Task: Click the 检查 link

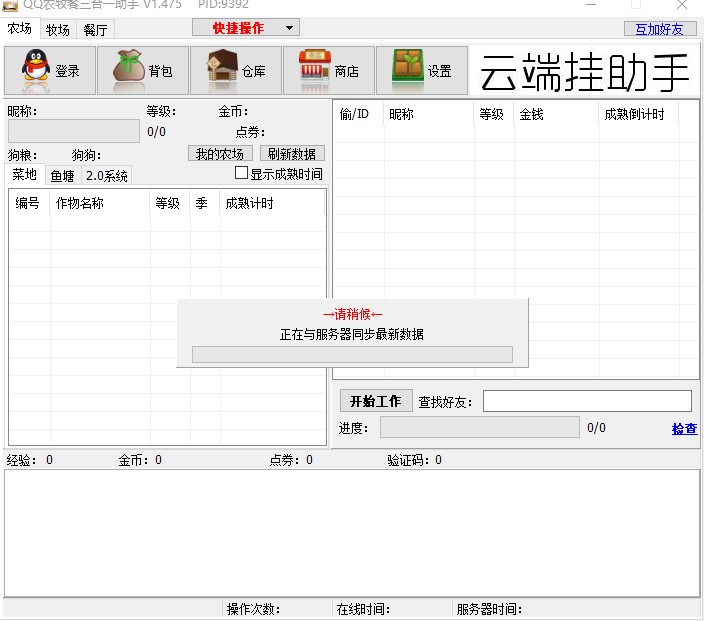Action: [684, 428]
